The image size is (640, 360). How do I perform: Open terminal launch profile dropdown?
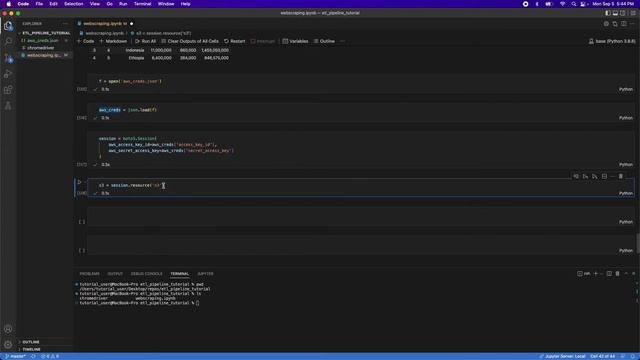tap(601, 273)
